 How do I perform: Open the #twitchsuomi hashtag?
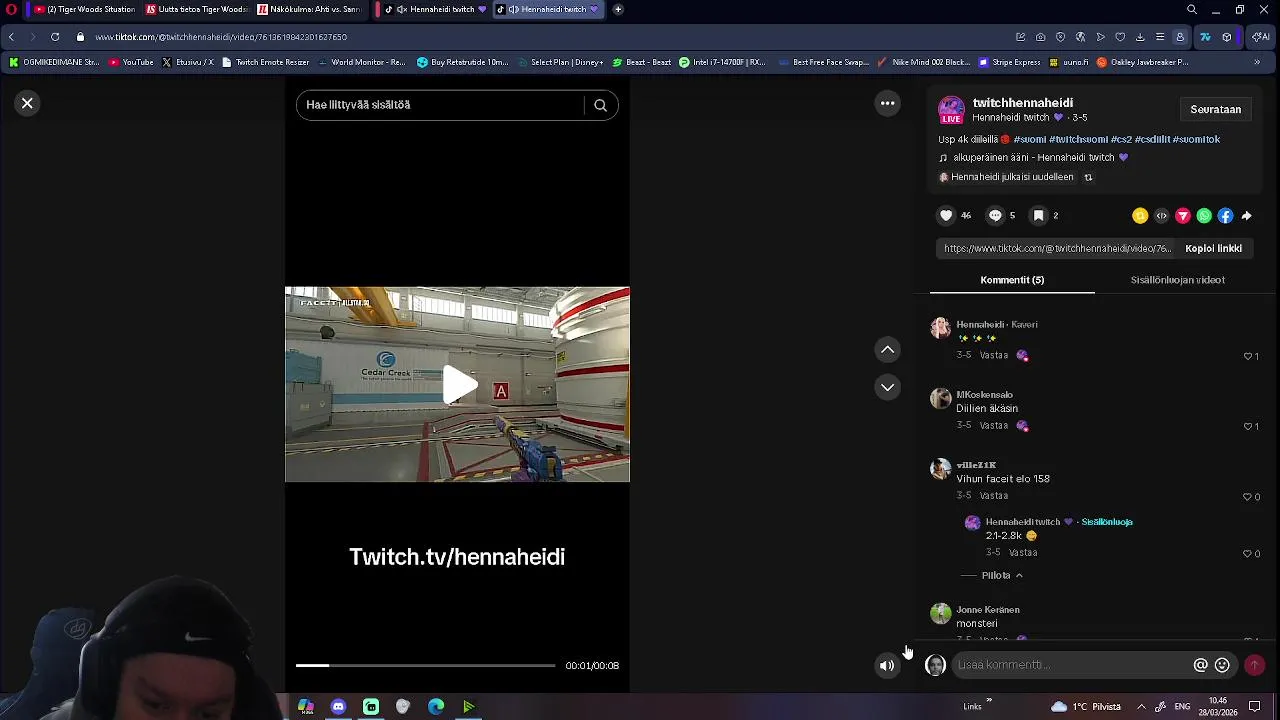click(1078, 140)
